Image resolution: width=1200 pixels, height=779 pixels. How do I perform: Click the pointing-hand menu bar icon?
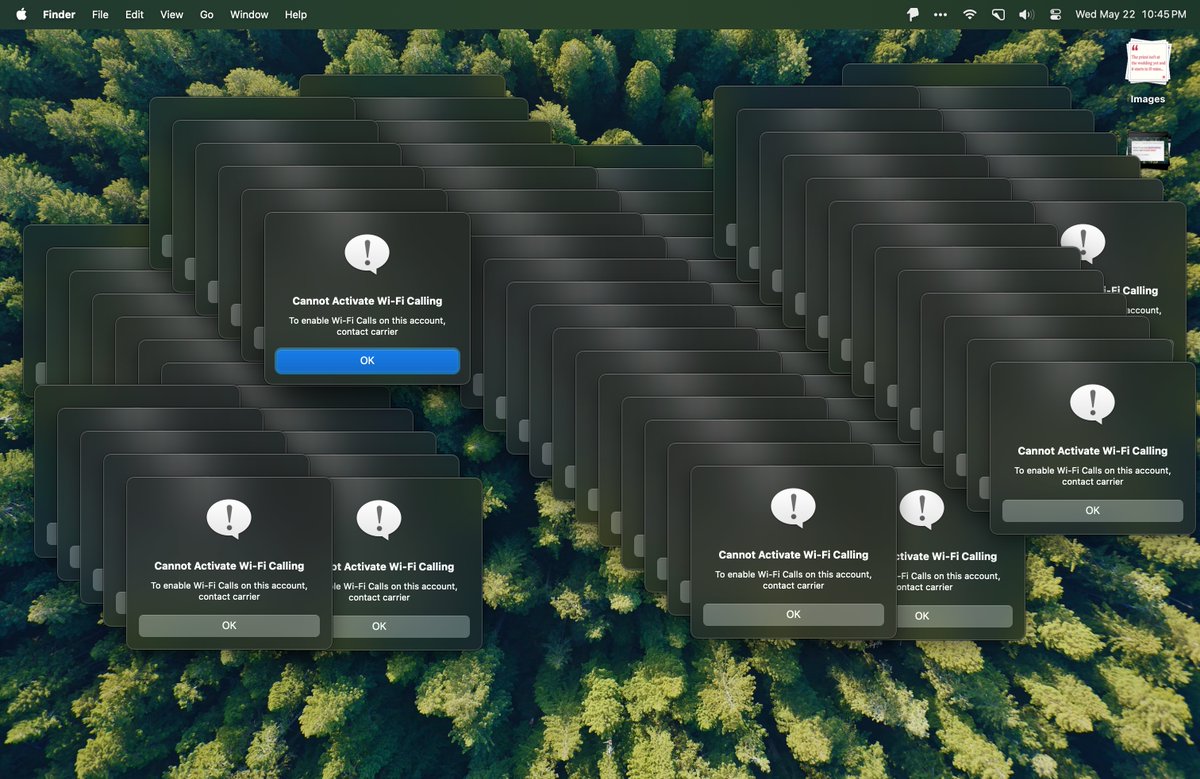point(912,14)
